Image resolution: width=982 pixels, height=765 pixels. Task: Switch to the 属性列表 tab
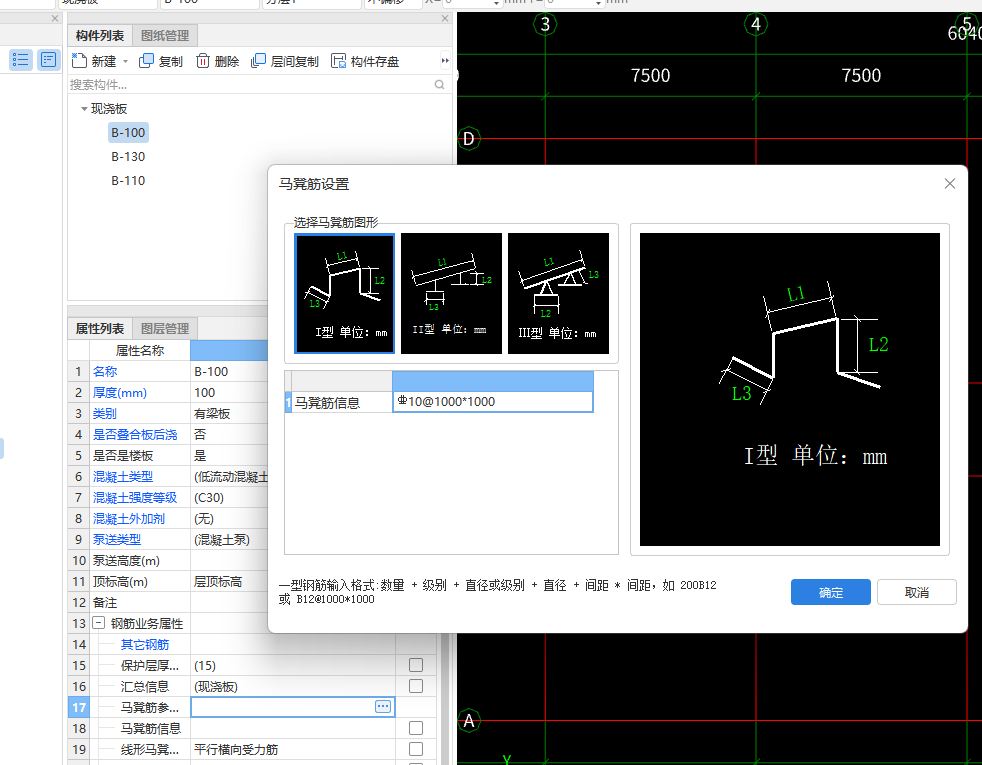coord(100,329)
